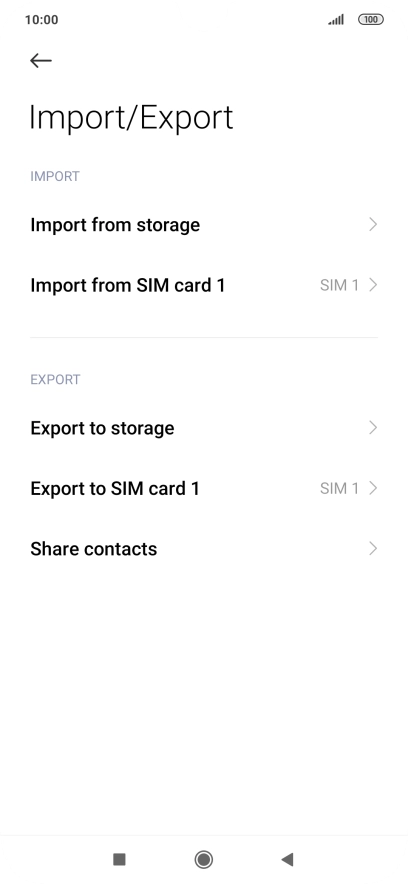Tap the signal strength icon

point(336,20)
